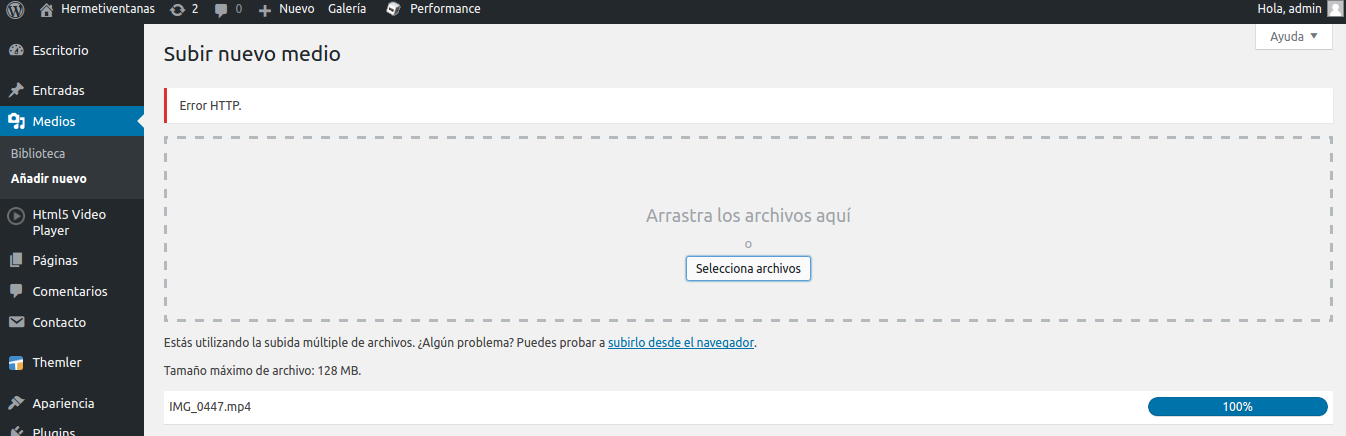Click the Performance cube icon

point(393,9)
